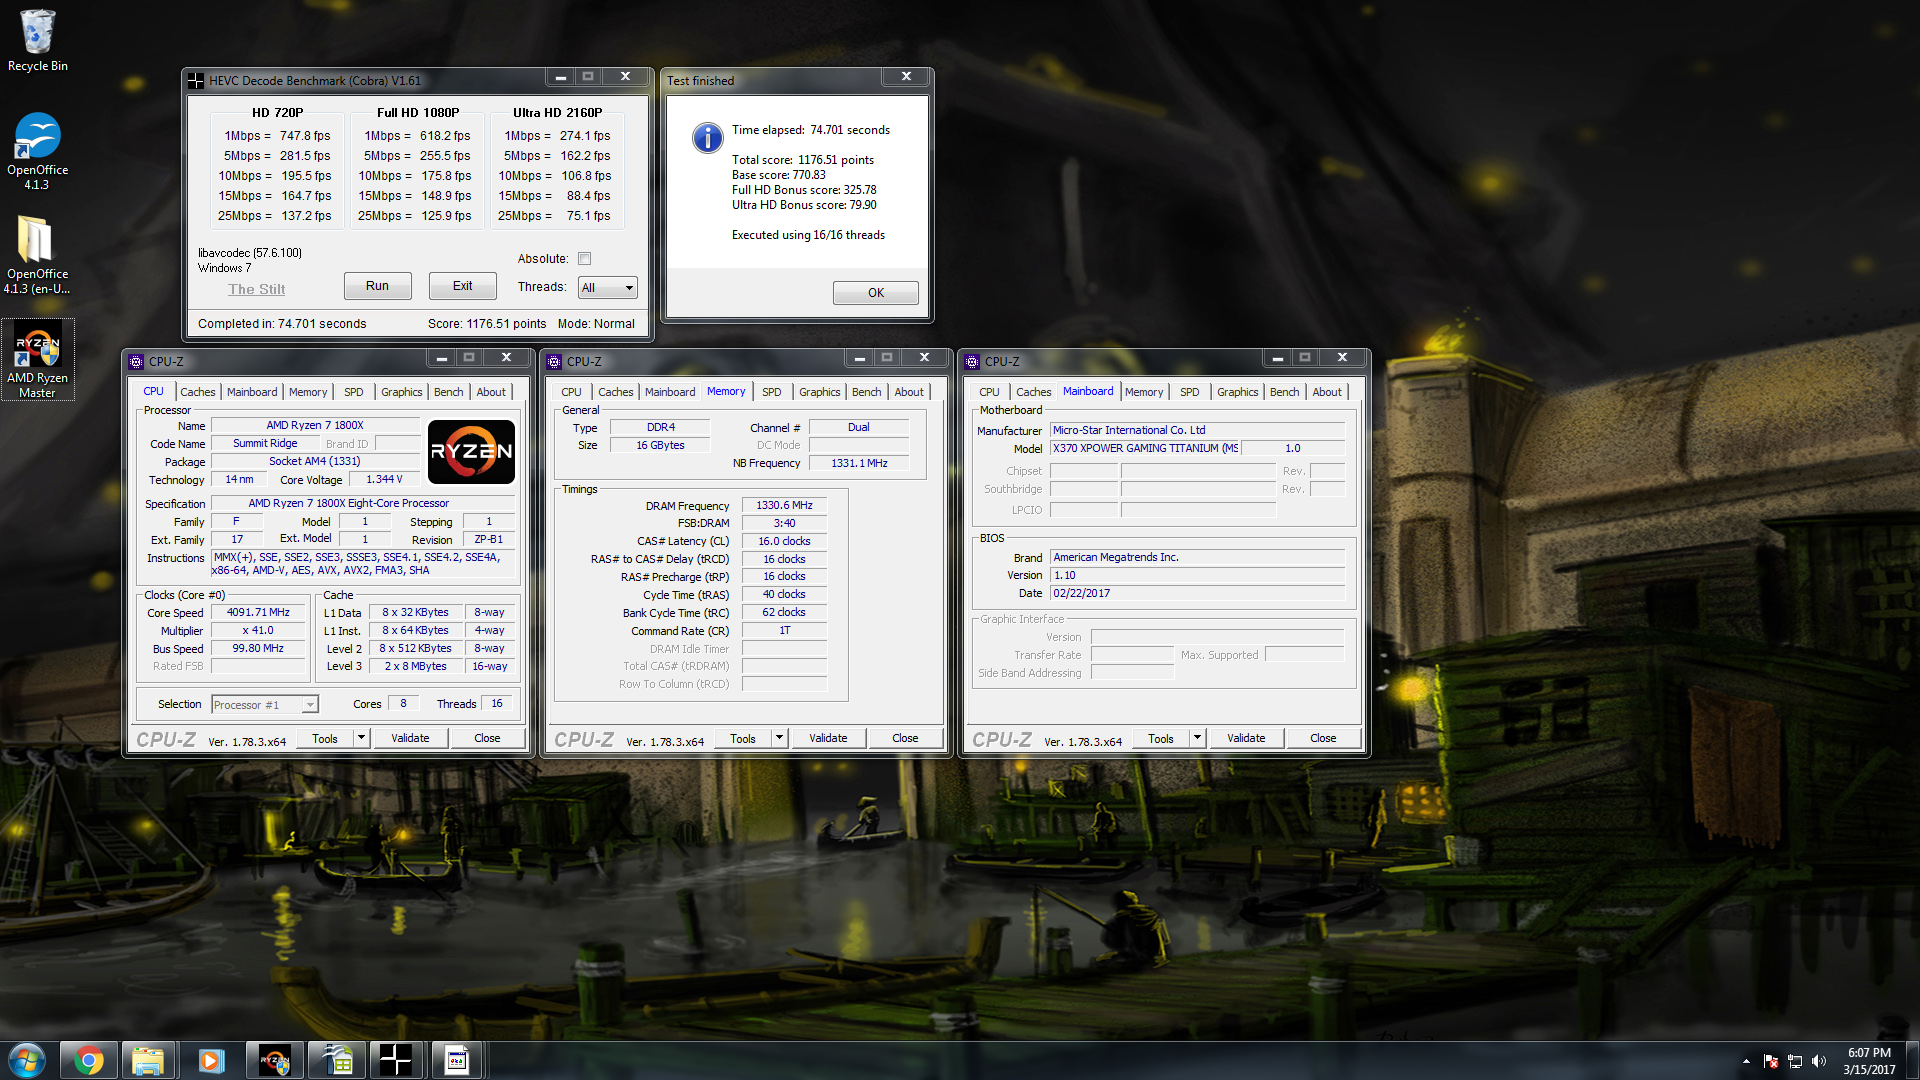Open the OpenOffice 4.1.3 (en-US) folder icon
Viewport: 1920px width, 1080px height.
tap(37, 255)
